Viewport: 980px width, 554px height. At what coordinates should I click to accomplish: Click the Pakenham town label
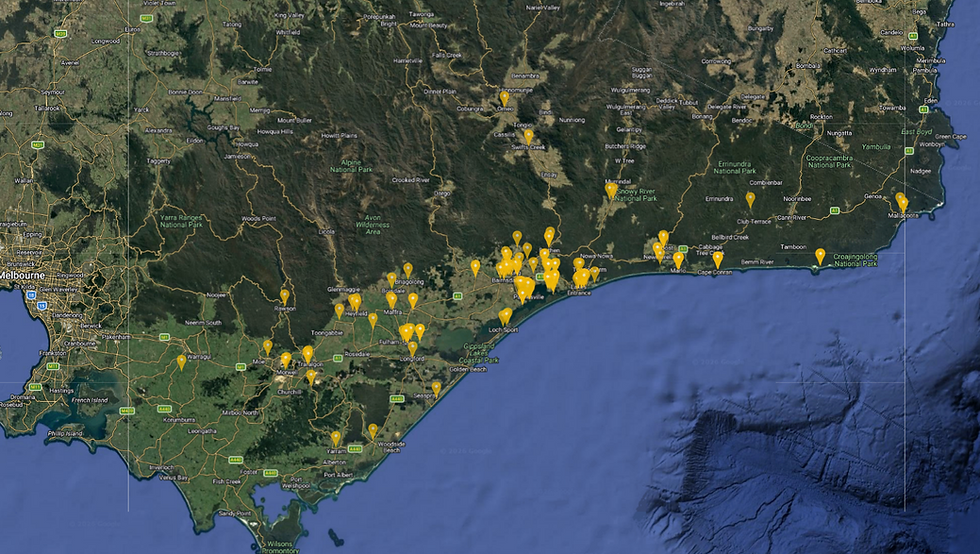114,336
